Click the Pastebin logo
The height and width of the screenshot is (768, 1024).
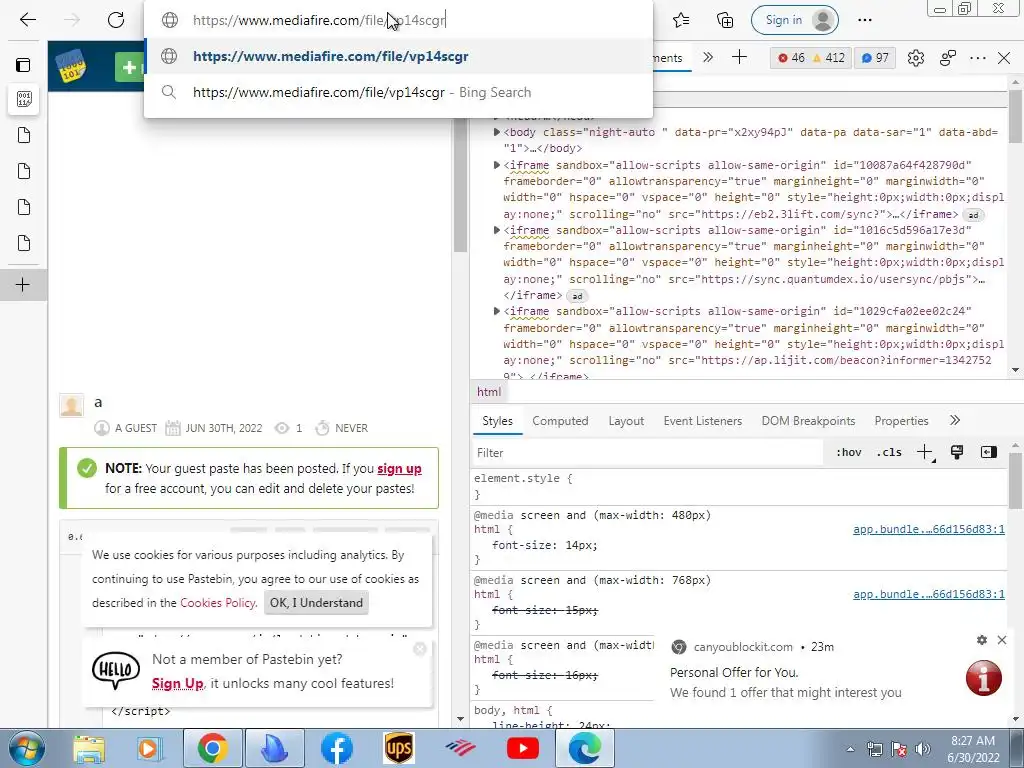coord(71,66)
